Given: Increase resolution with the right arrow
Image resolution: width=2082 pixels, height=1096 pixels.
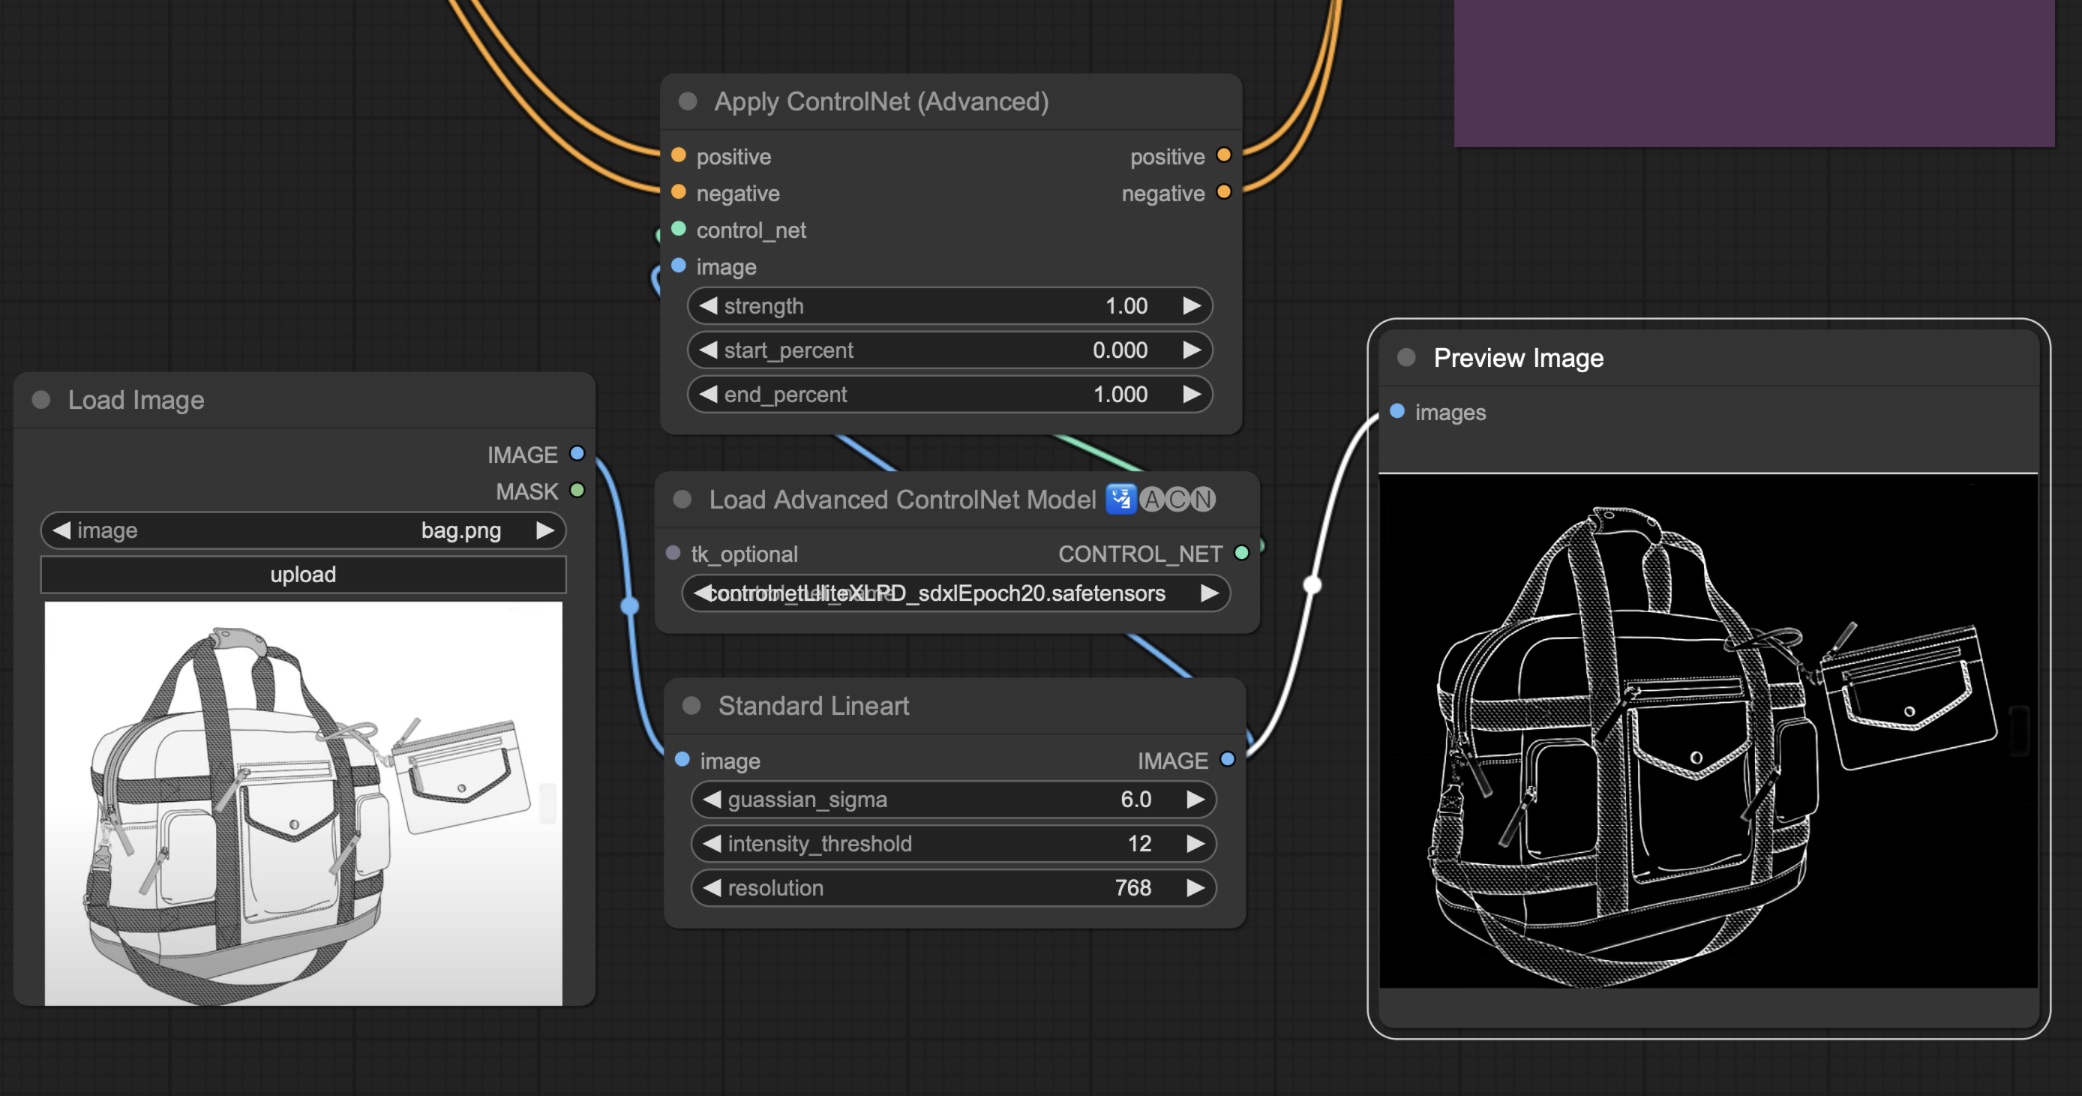Looking at the screenshot, I should (x=1195, y=887).
